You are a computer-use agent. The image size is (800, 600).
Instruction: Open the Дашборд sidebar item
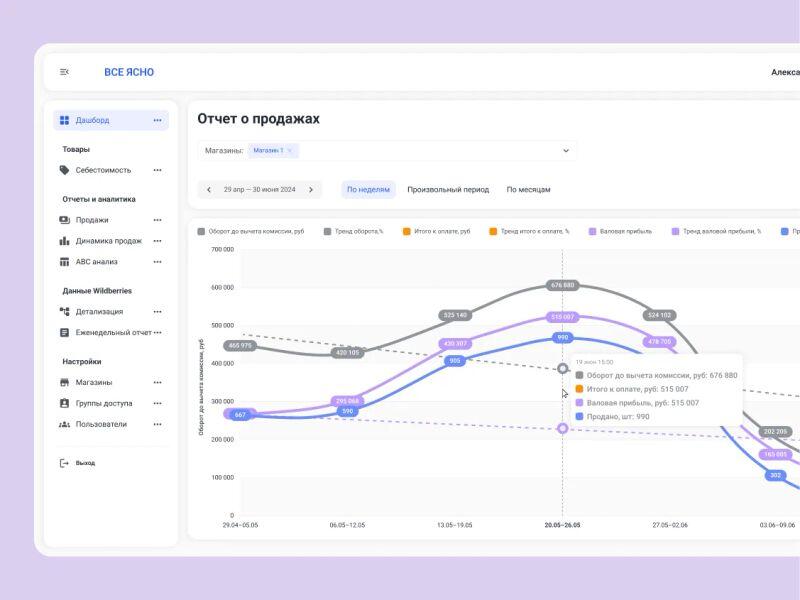coord(92,120)
